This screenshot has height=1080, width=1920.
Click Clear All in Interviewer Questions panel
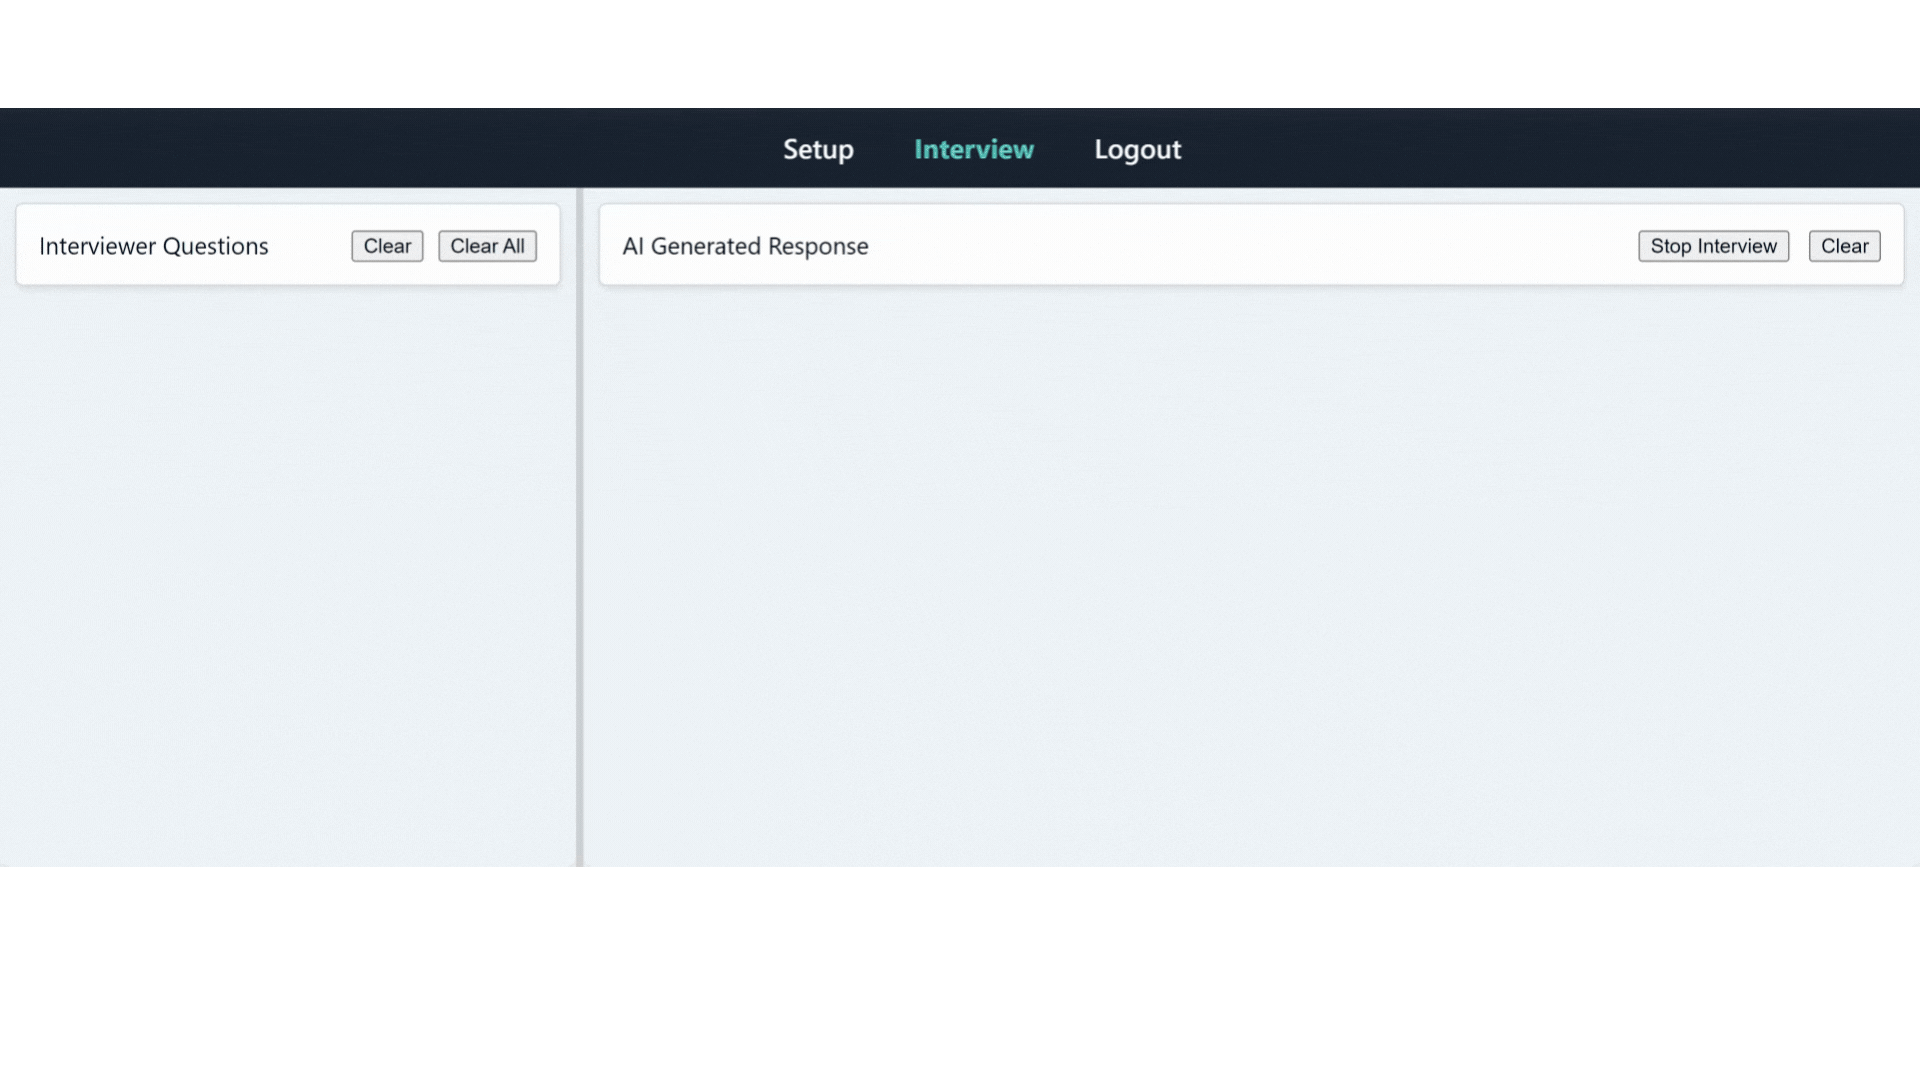click(x=487, y=246)
